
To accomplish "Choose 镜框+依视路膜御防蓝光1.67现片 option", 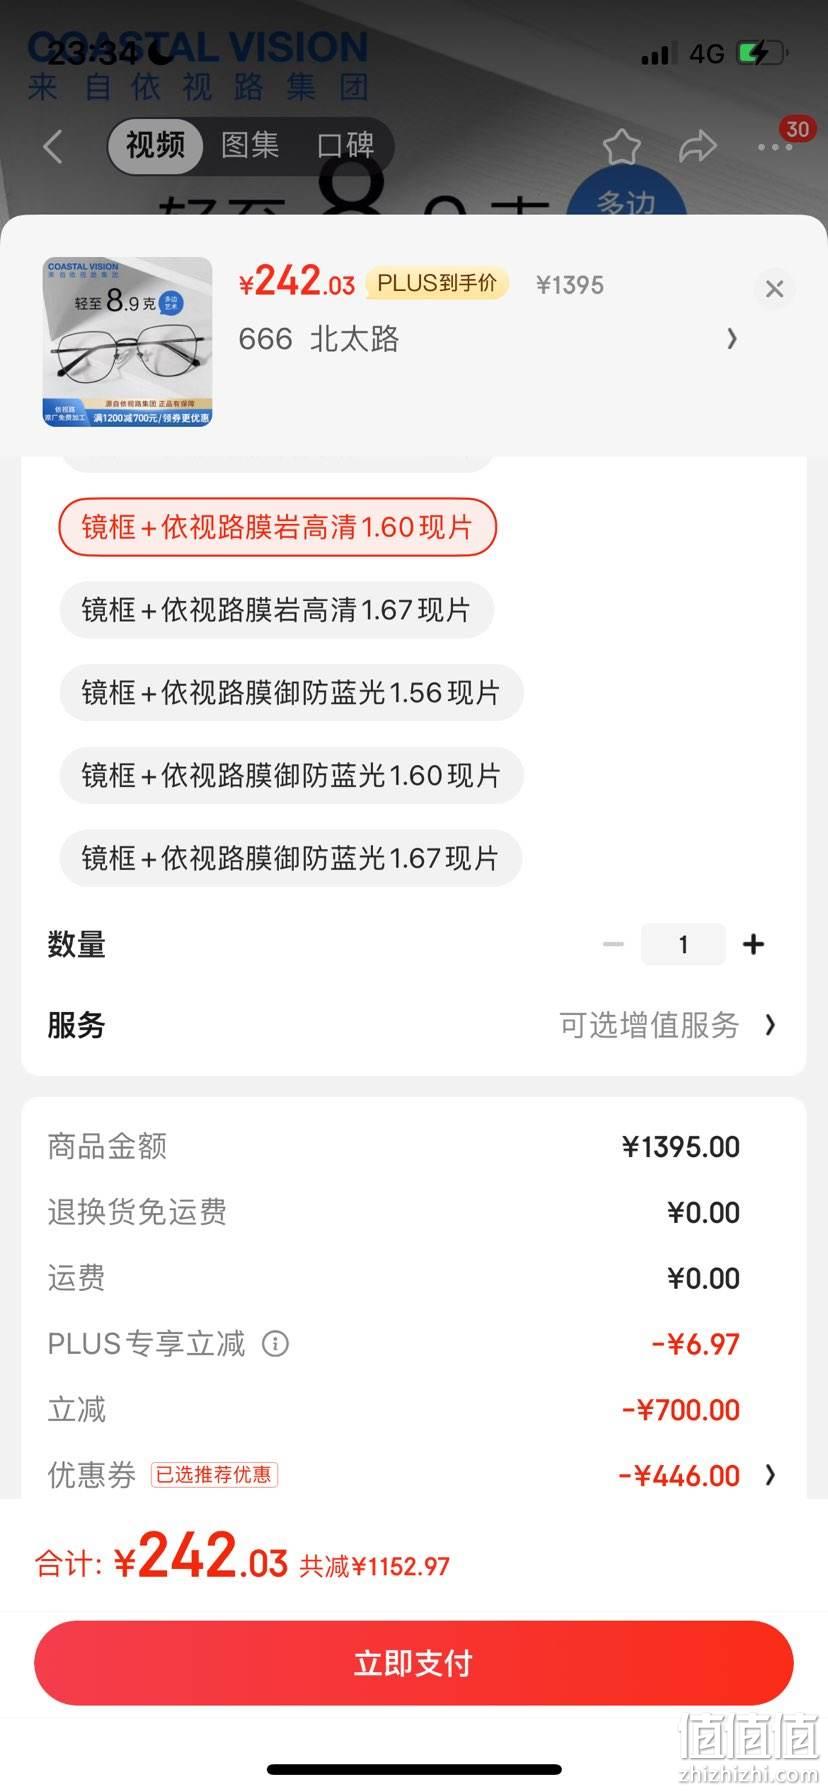I will tap(291, 858).
